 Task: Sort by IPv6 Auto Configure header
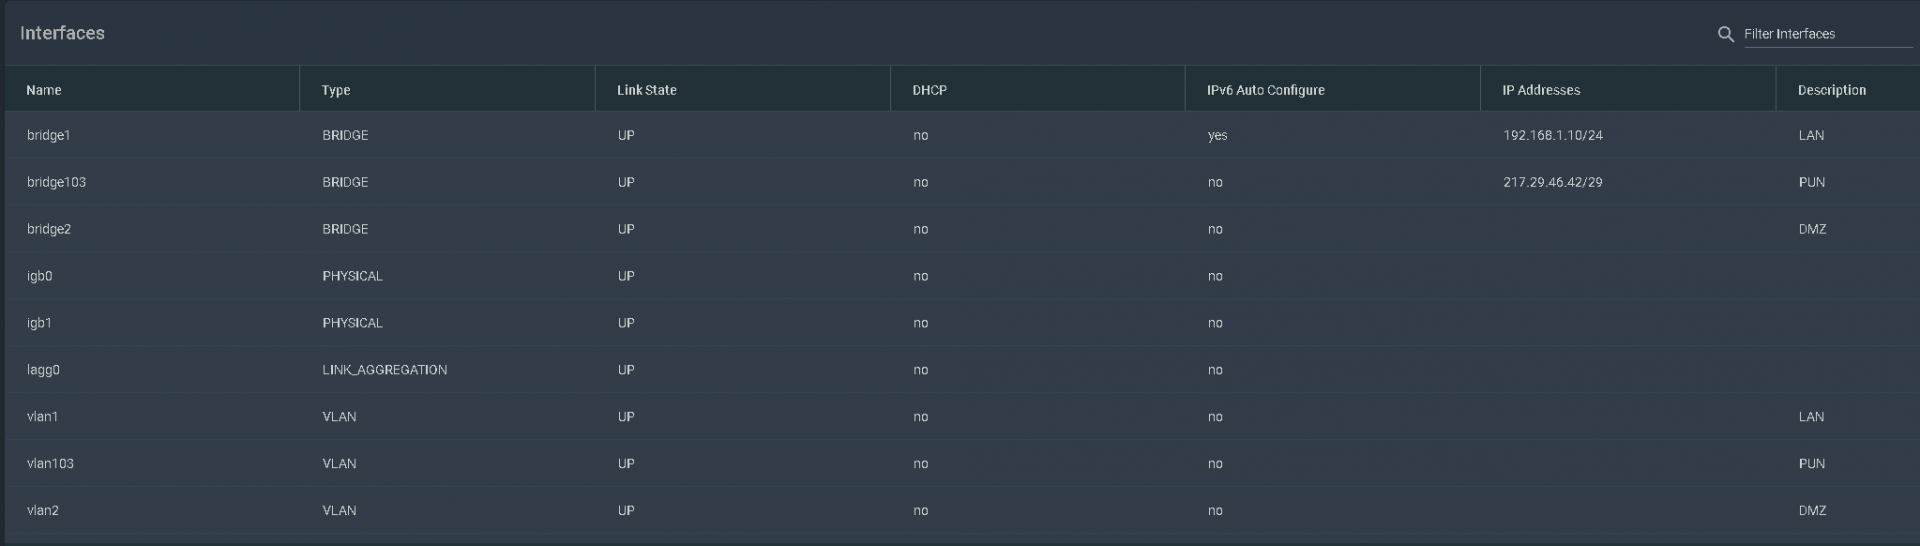tap(1266, 90)
